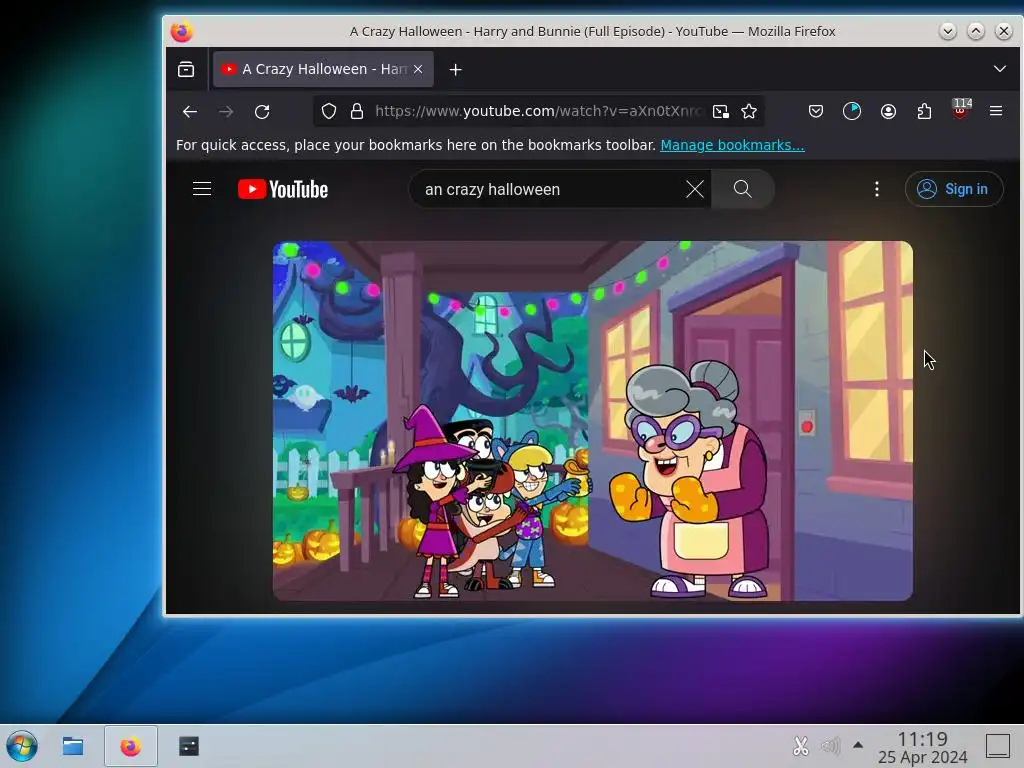Open the volume tray icon
The image size is (1024, 768).
[x=830, y=746]
